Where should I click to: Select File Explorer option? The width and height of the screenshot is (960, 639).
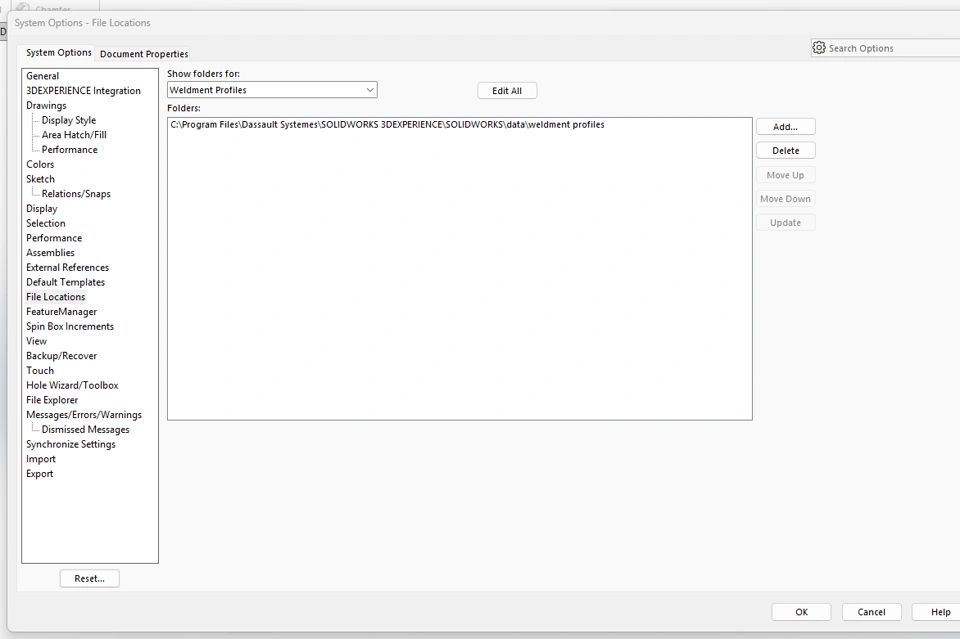(52, 400)
